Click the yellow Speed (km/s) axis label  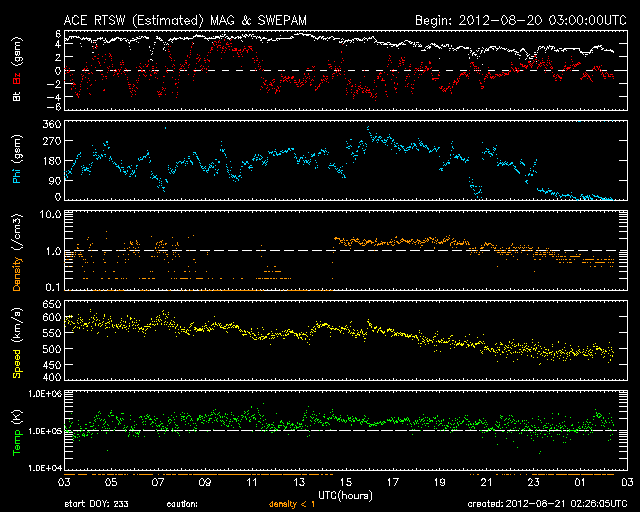(x=17, y=343)
